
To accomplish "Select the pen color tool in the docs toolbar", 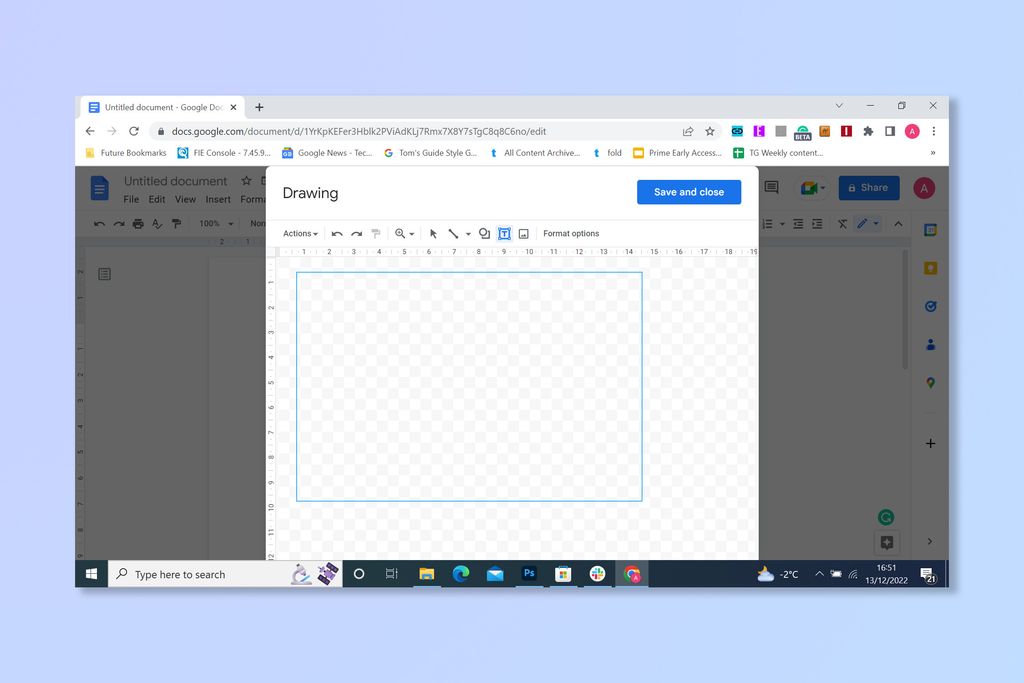I will point(862,224).
